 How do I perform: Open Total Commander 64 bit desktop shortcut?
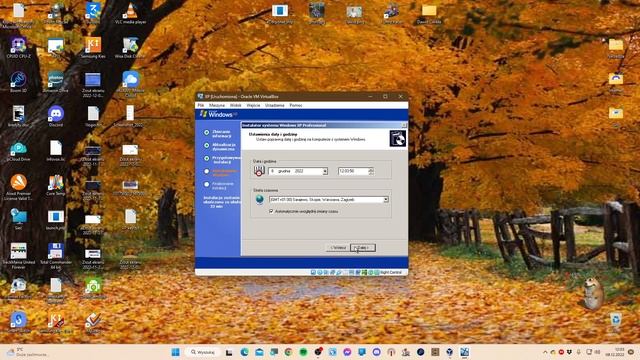click(56, 256)
